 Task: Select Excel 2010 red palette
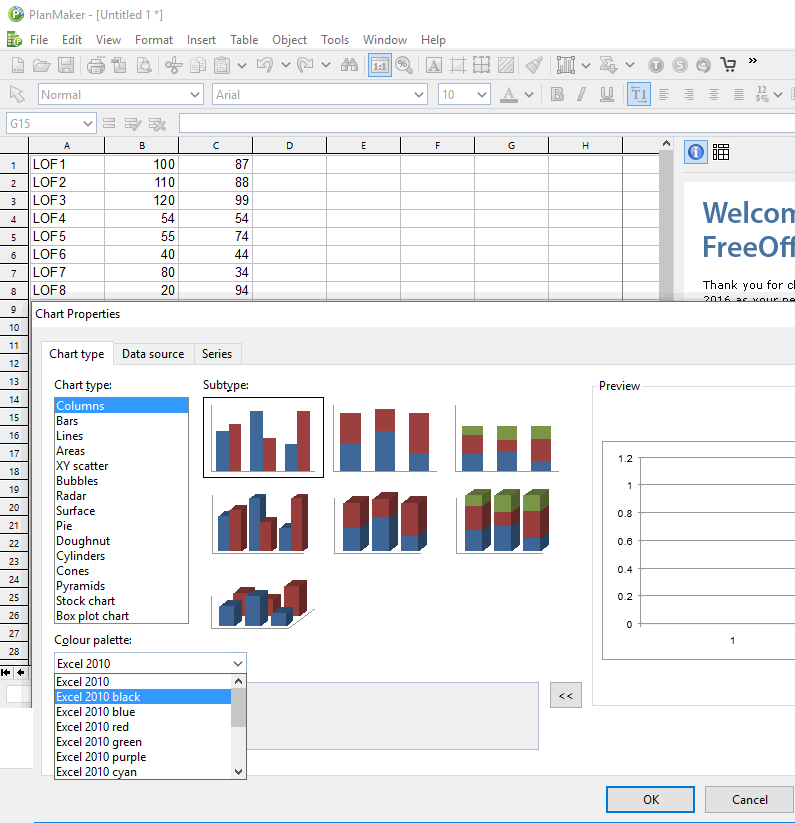coord(143,727)
